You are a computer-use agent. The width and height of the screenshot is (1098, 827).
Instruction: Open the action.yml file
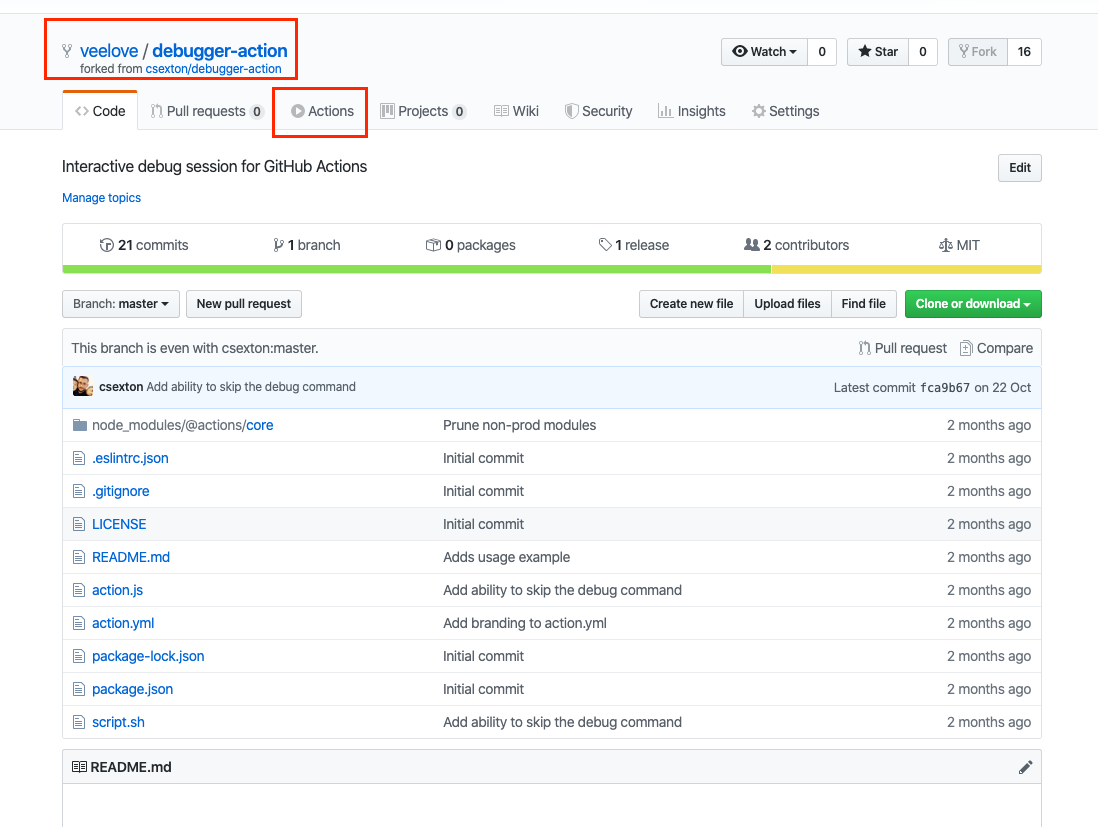pyautogui.click(x=123, y=623)
